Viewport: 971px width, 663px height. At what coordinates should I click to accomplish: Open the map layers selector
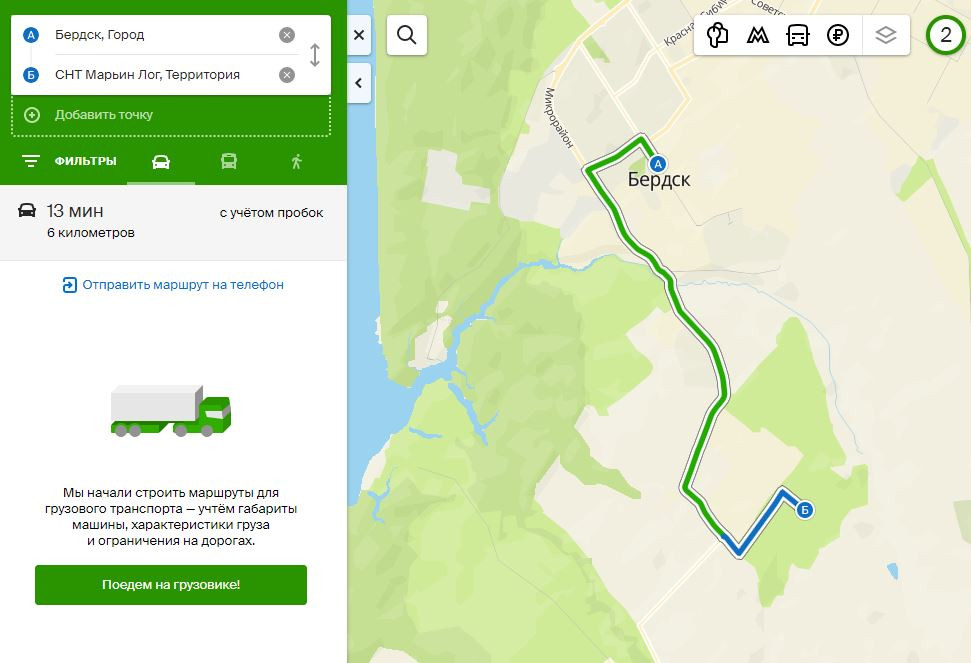(x=885, y=35)
